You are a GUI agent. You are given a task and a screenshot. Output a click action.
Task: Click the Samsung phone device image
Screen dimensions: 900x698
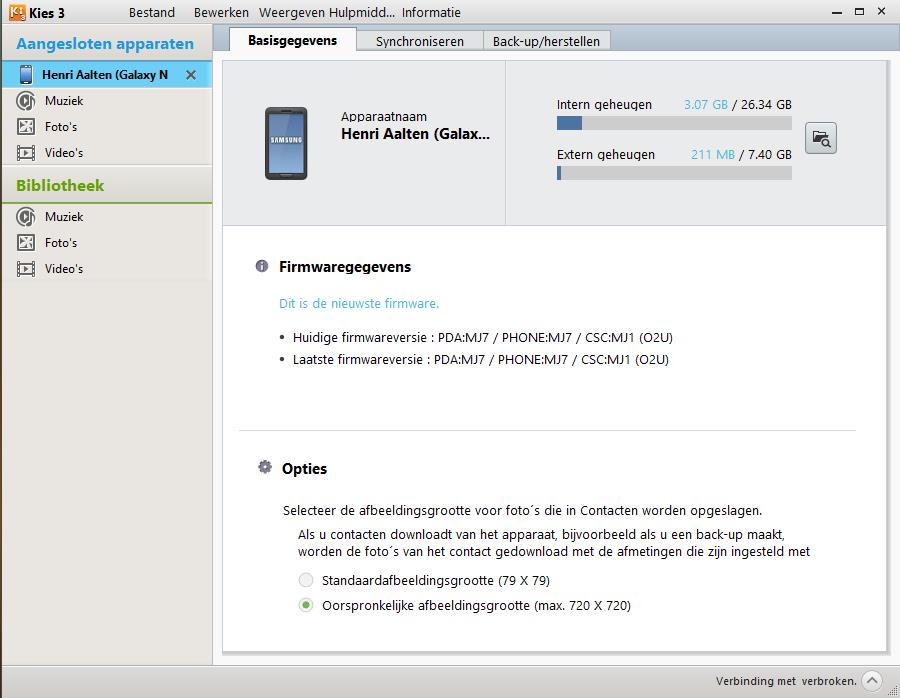(x=286, y=143)
